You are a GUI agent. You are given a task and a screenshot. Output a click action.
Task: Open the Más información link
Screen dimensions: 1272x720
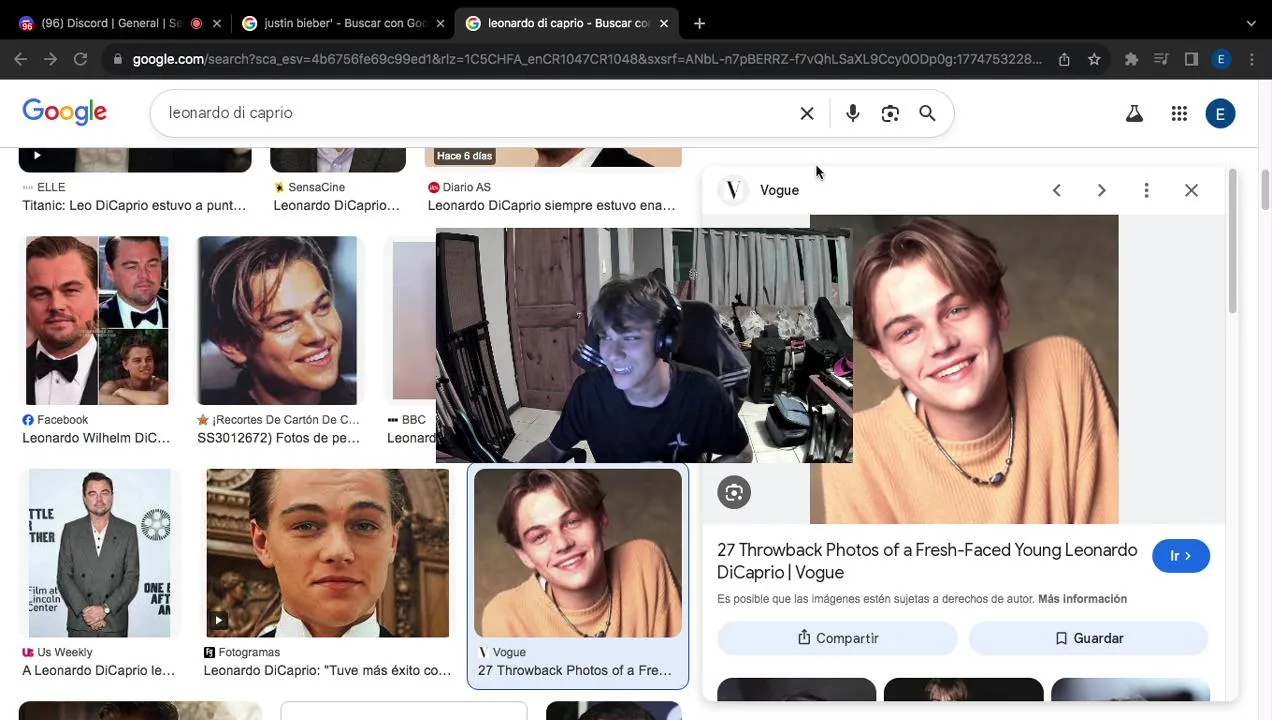pyautogui.click(x=1082, y=599)
